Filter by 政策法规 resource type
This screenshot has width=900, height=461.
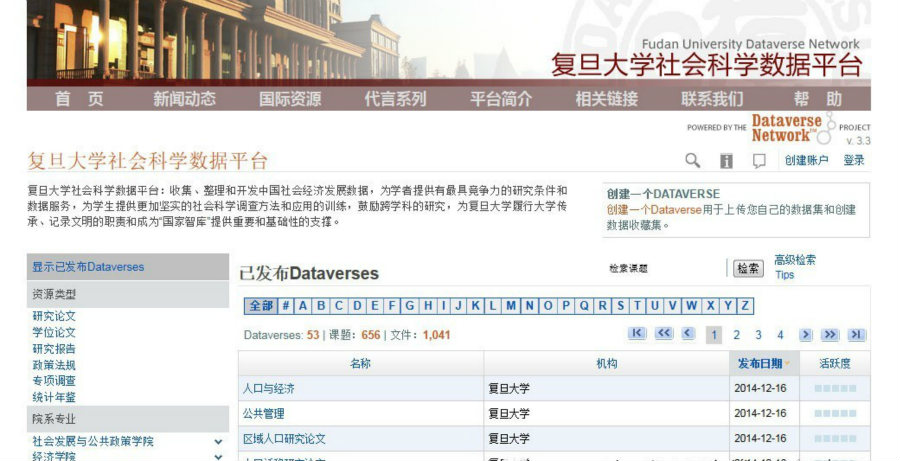(54, 365)
